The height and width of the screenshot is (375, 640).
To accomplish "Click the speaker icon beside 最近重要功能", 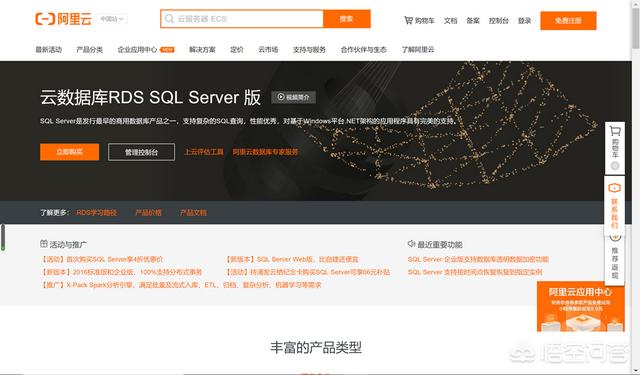I will pos(411,244).
